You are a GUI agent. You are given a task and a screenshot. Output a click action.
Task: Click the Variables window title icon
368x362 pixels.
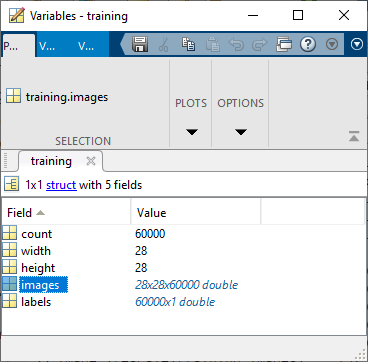[16, 15]
